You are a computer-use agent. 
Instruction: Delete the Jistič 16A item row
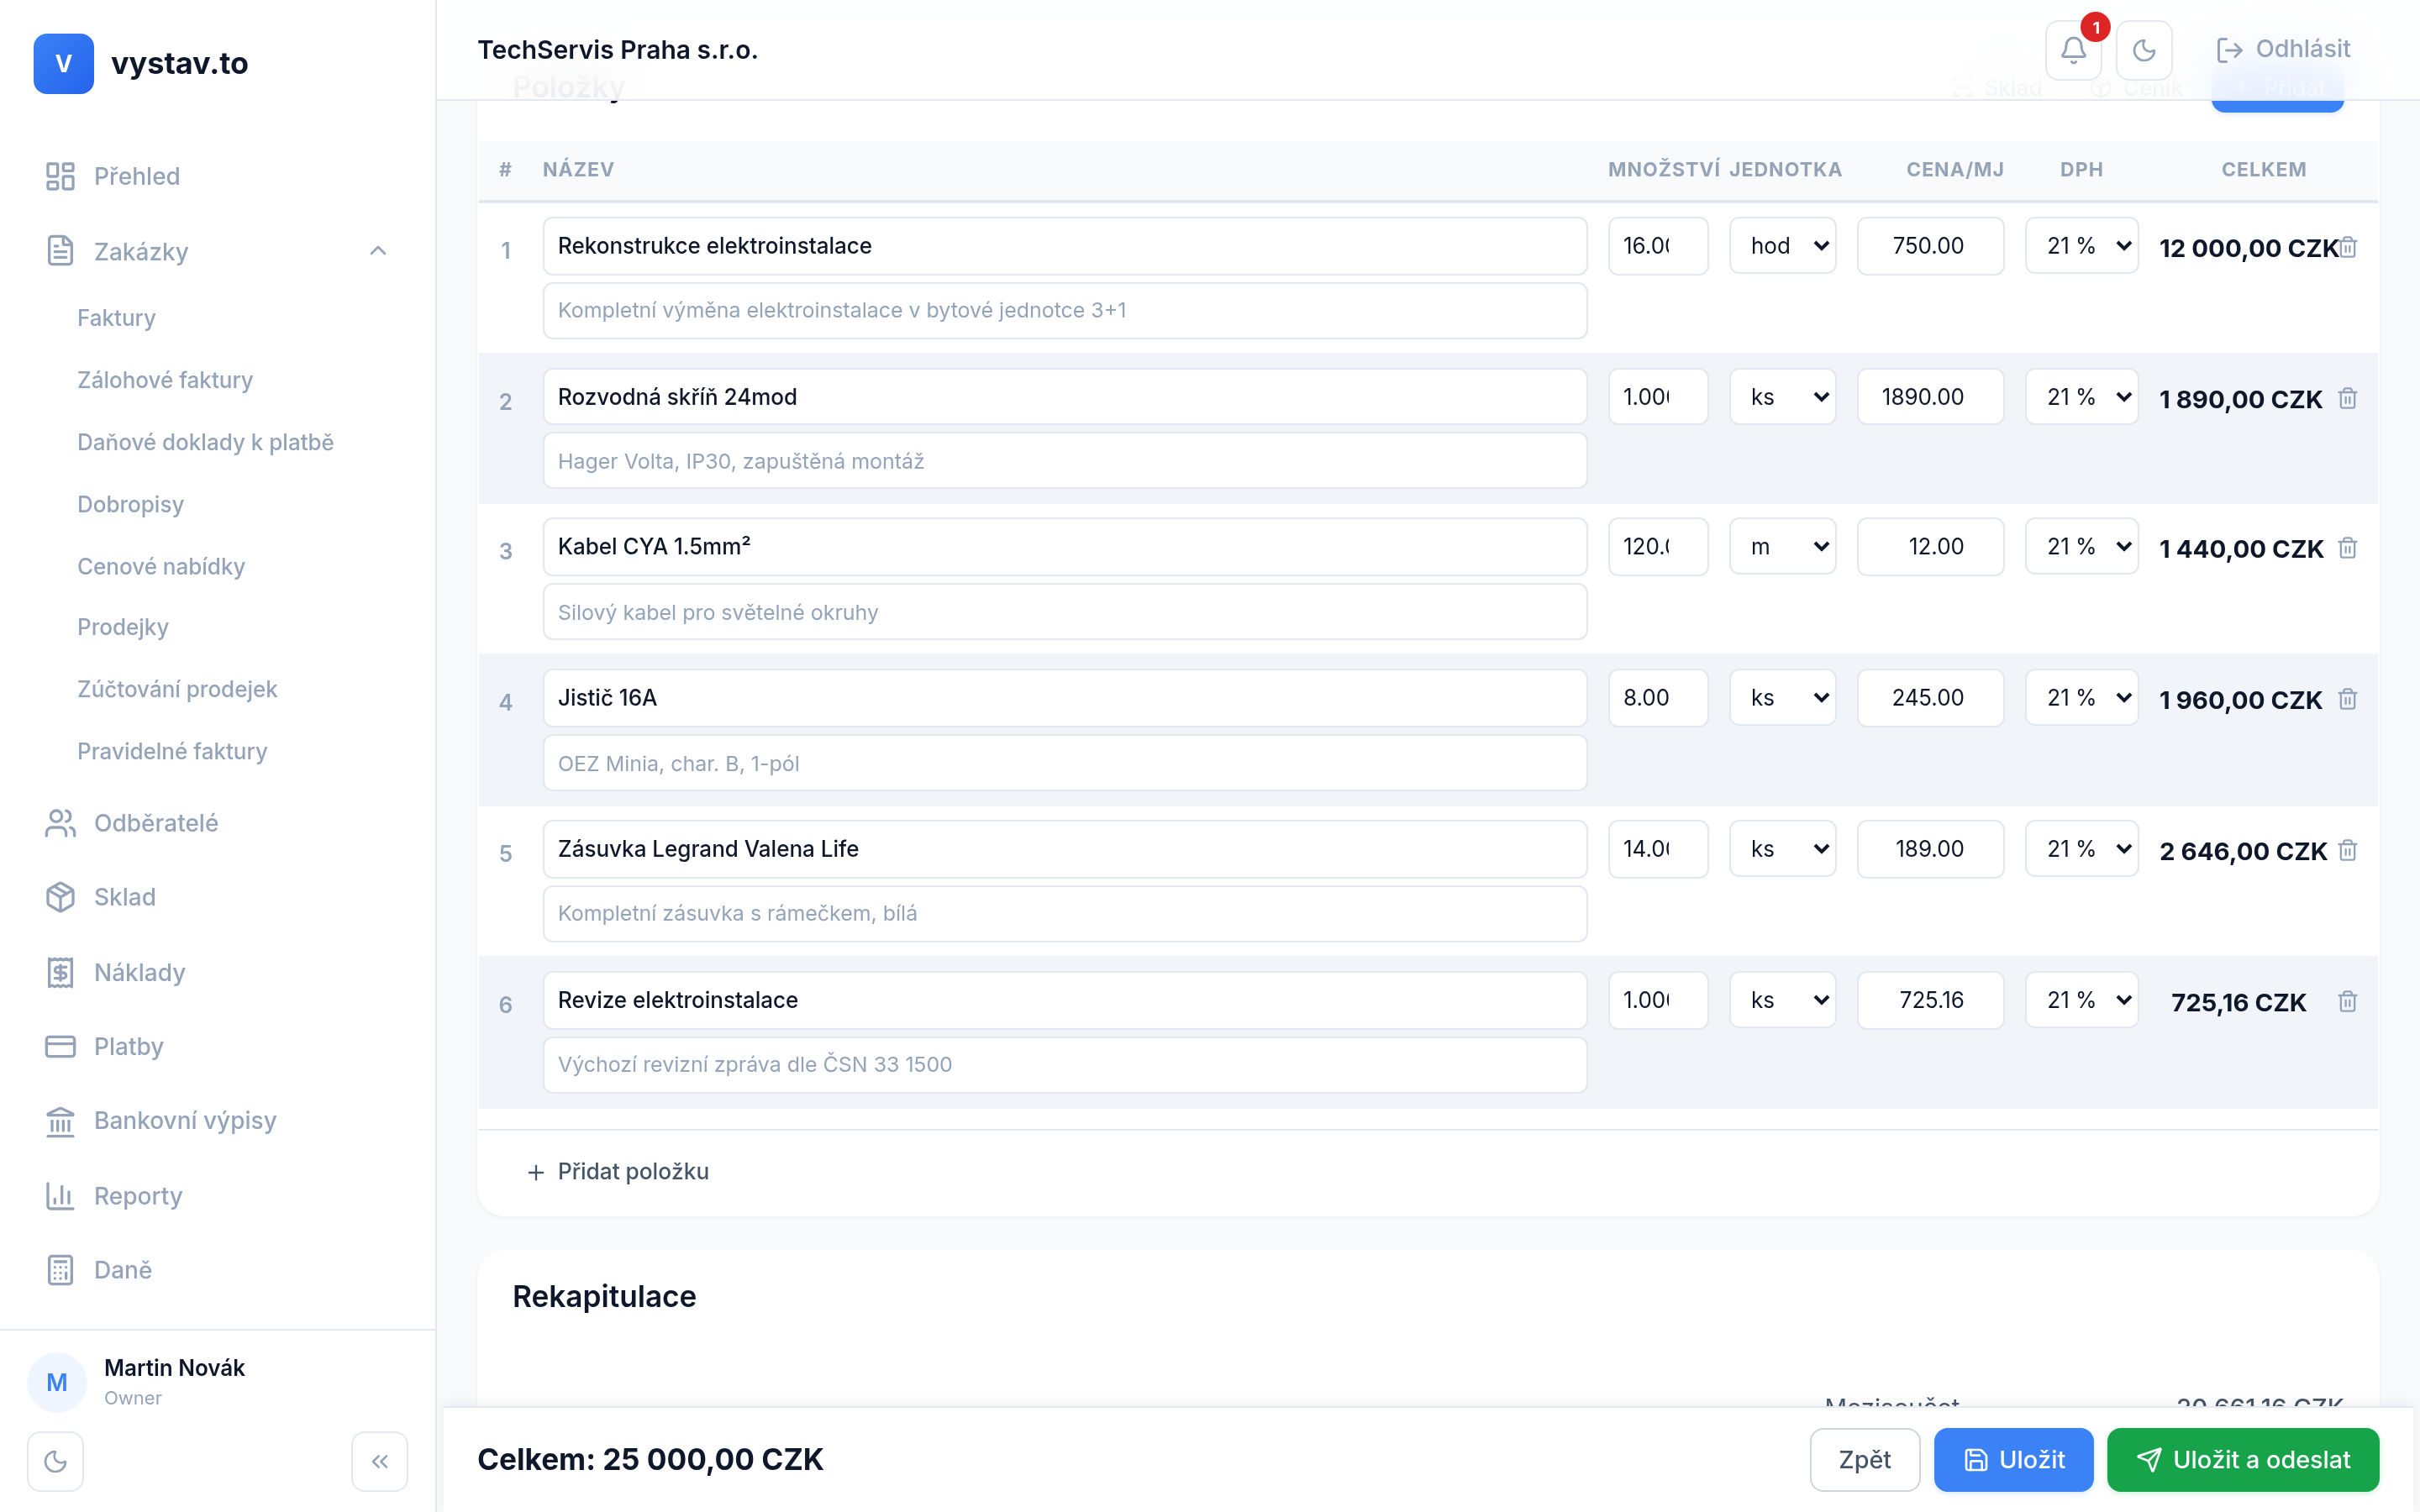[2347, 699]
